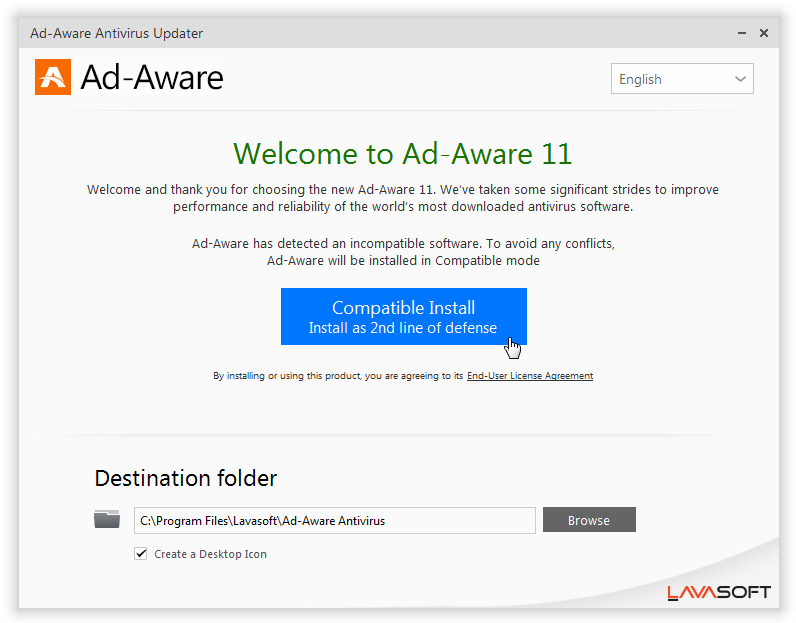Click the orange Ad-Aware logo icon

pyautogui.click(x=53, y=77)
